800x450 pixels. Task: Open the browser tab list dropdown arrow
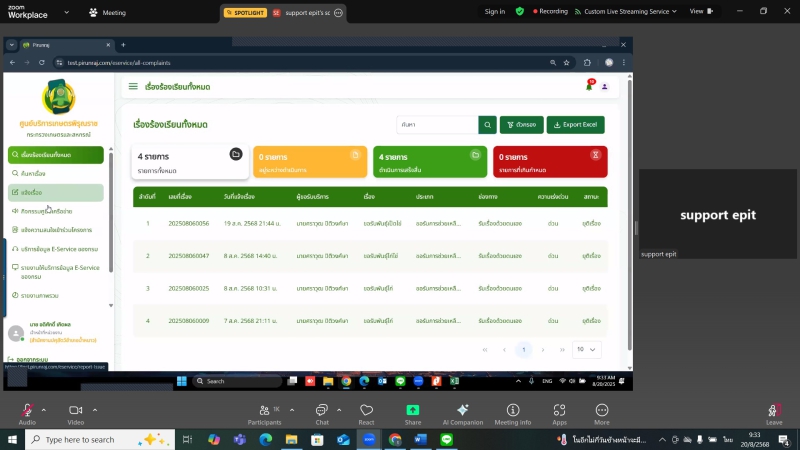click(12, 45)
